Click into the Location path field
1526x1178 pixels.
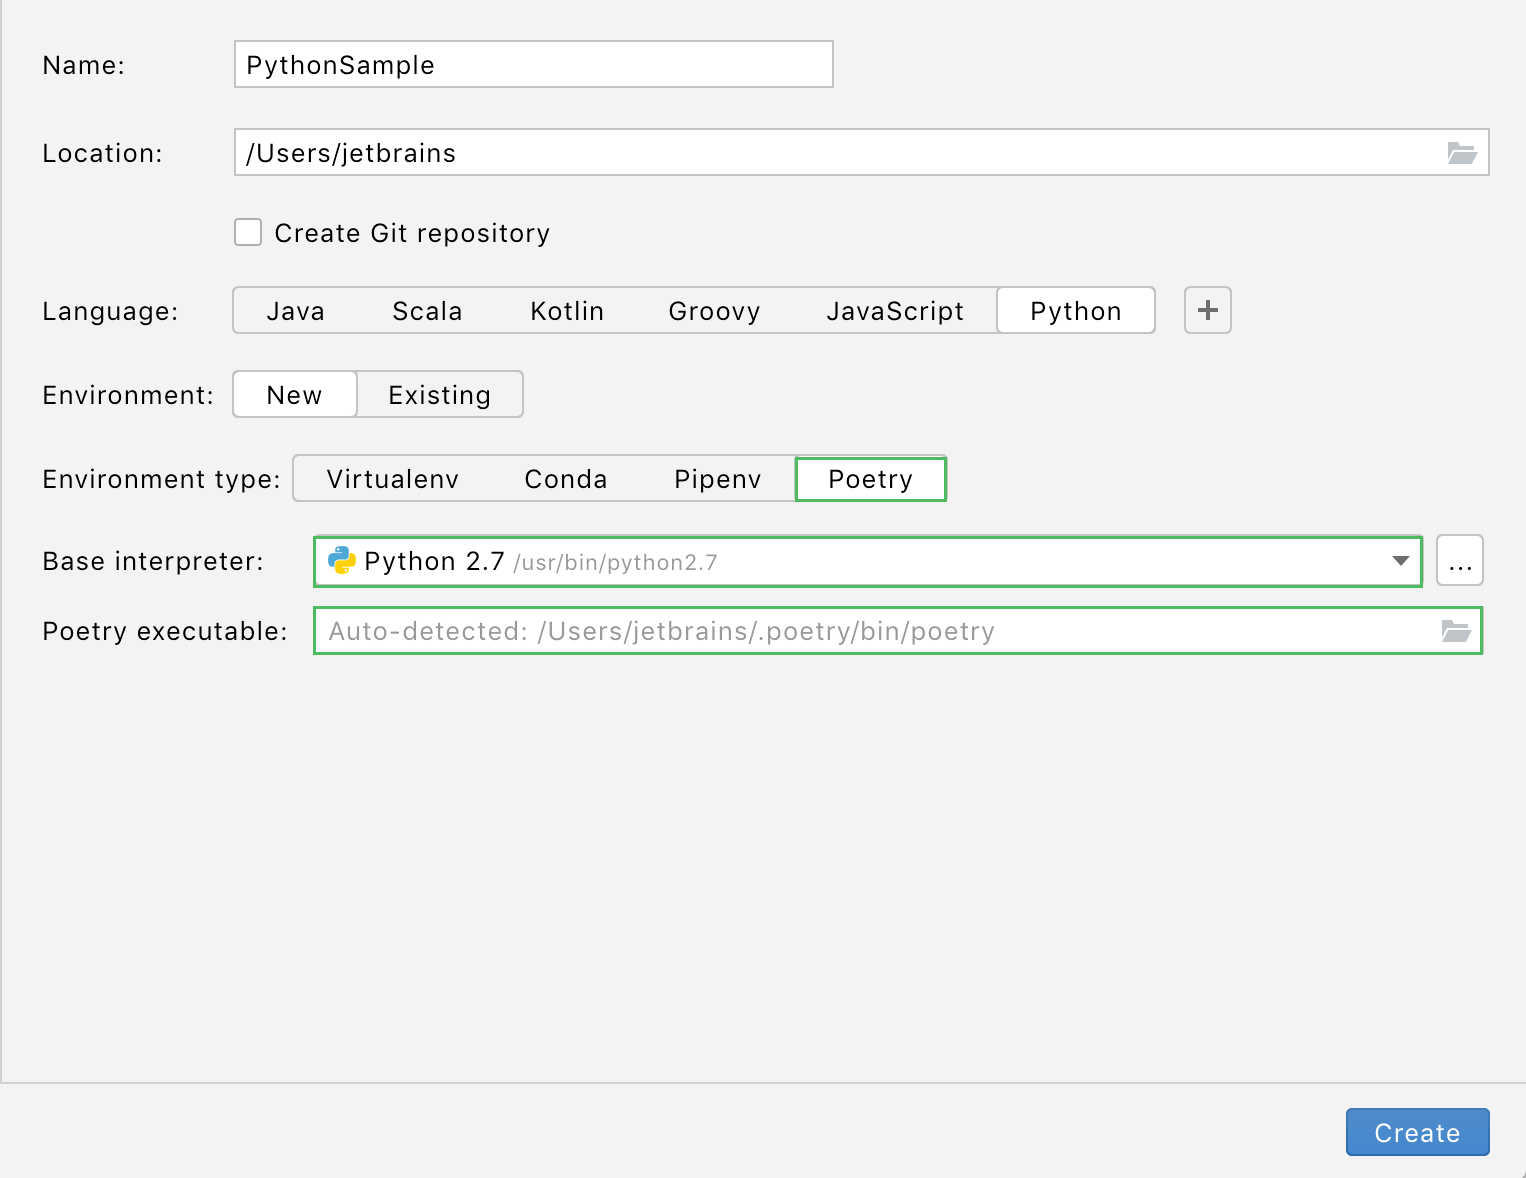tap(861, 153)
